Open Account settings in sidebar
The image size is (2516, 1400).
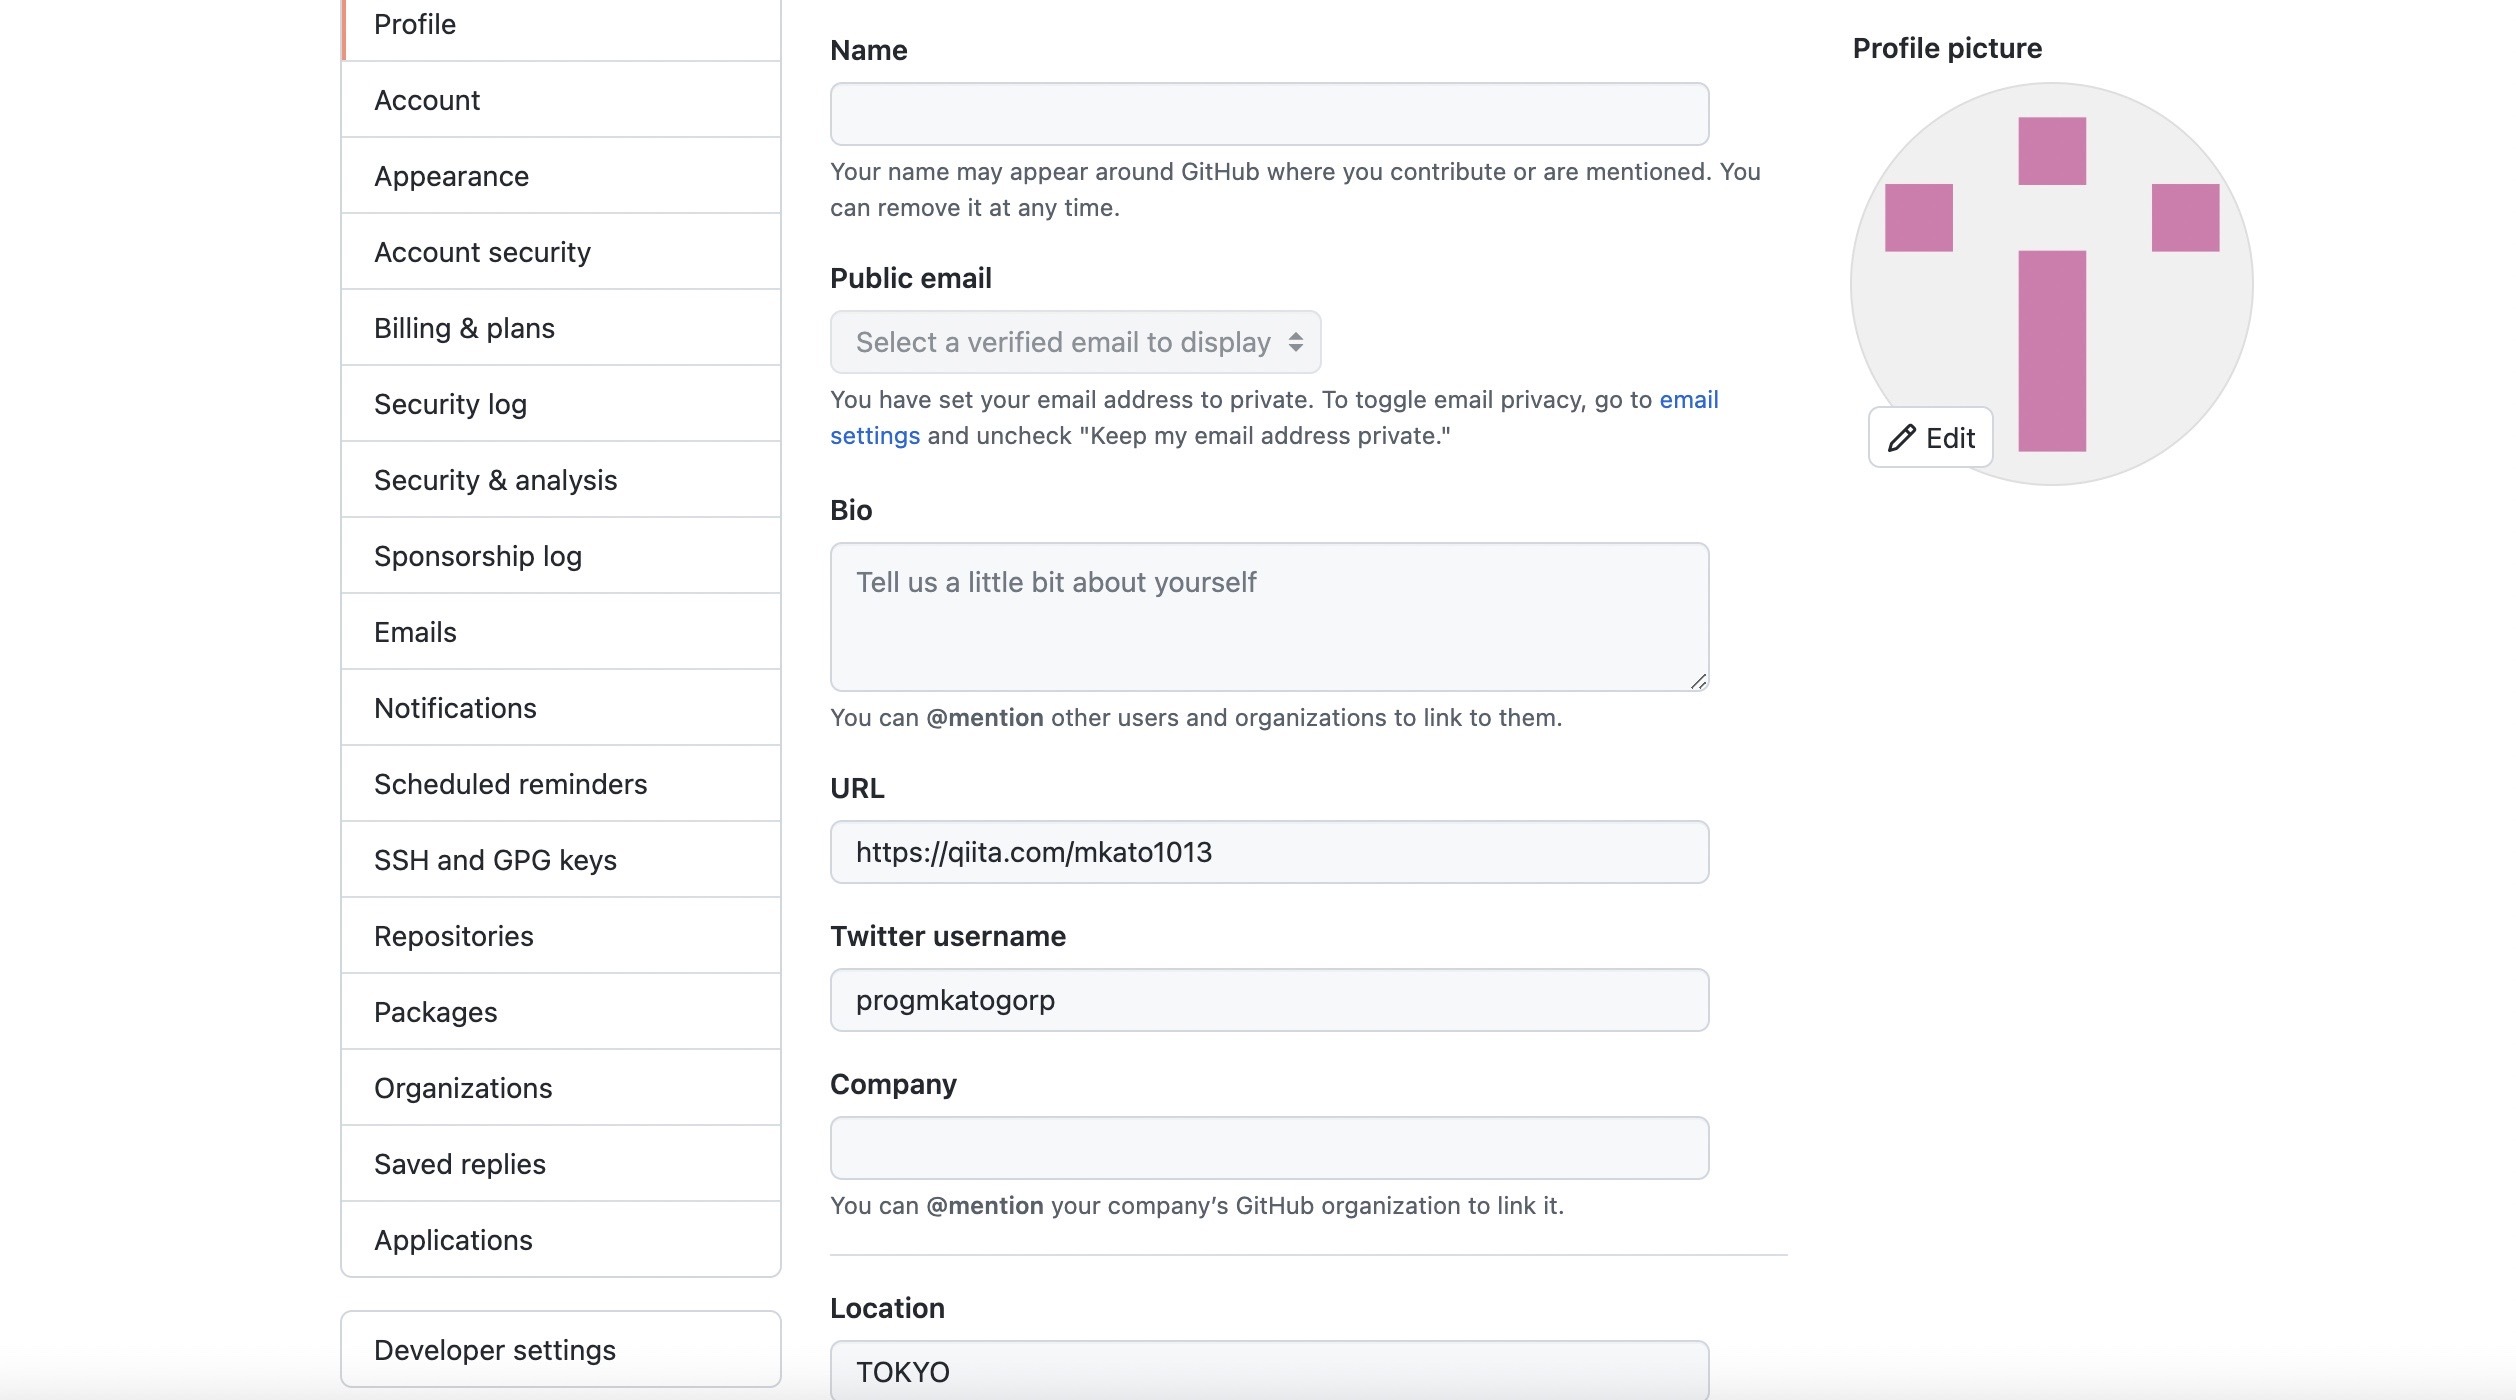click(x=427, y=100)
